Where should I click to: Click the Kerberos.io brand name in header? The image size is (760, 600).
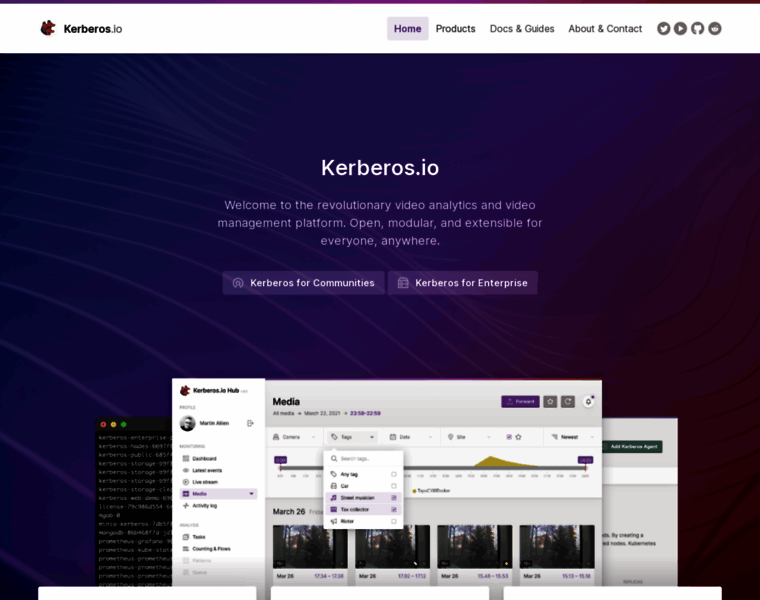pyautogui.click(x=93, y=29)
